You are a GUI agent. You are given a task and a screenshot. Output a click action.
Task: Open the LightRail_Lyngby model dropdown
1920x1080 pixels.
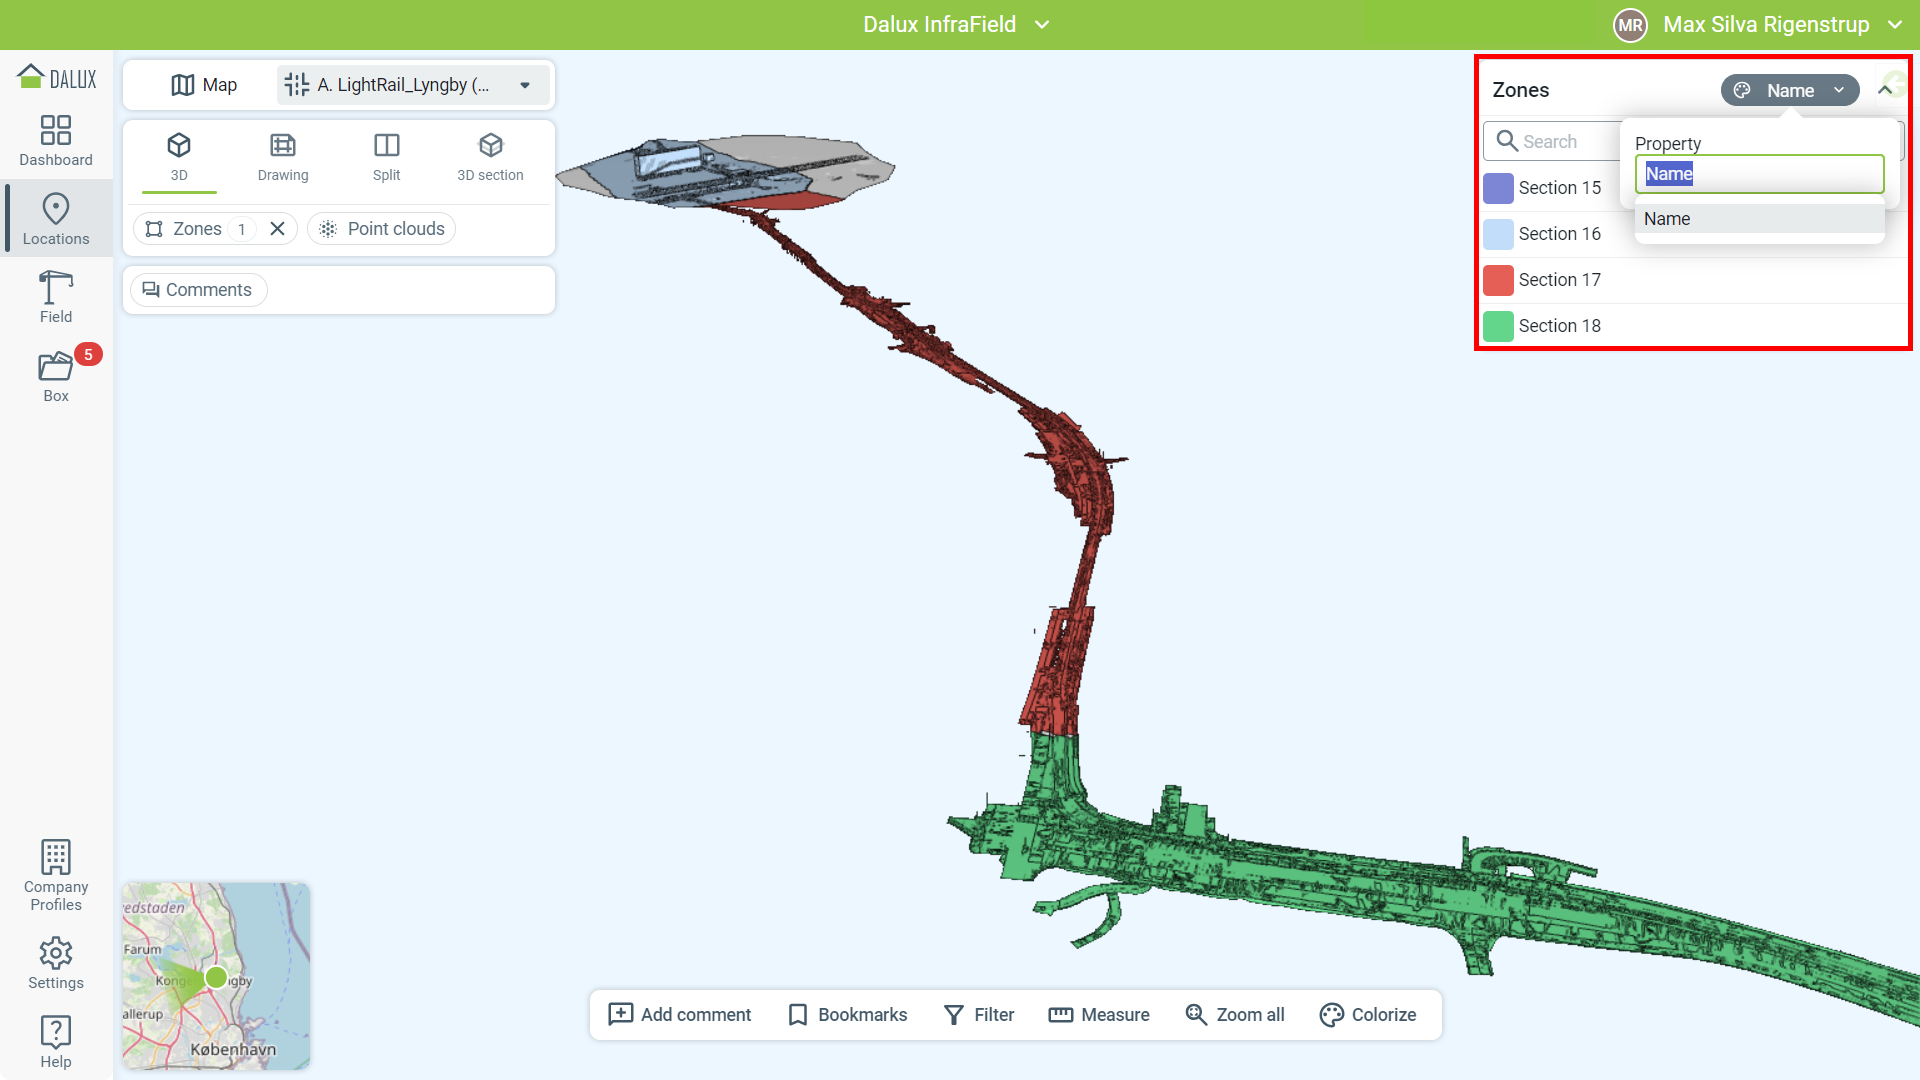point(413,85)
